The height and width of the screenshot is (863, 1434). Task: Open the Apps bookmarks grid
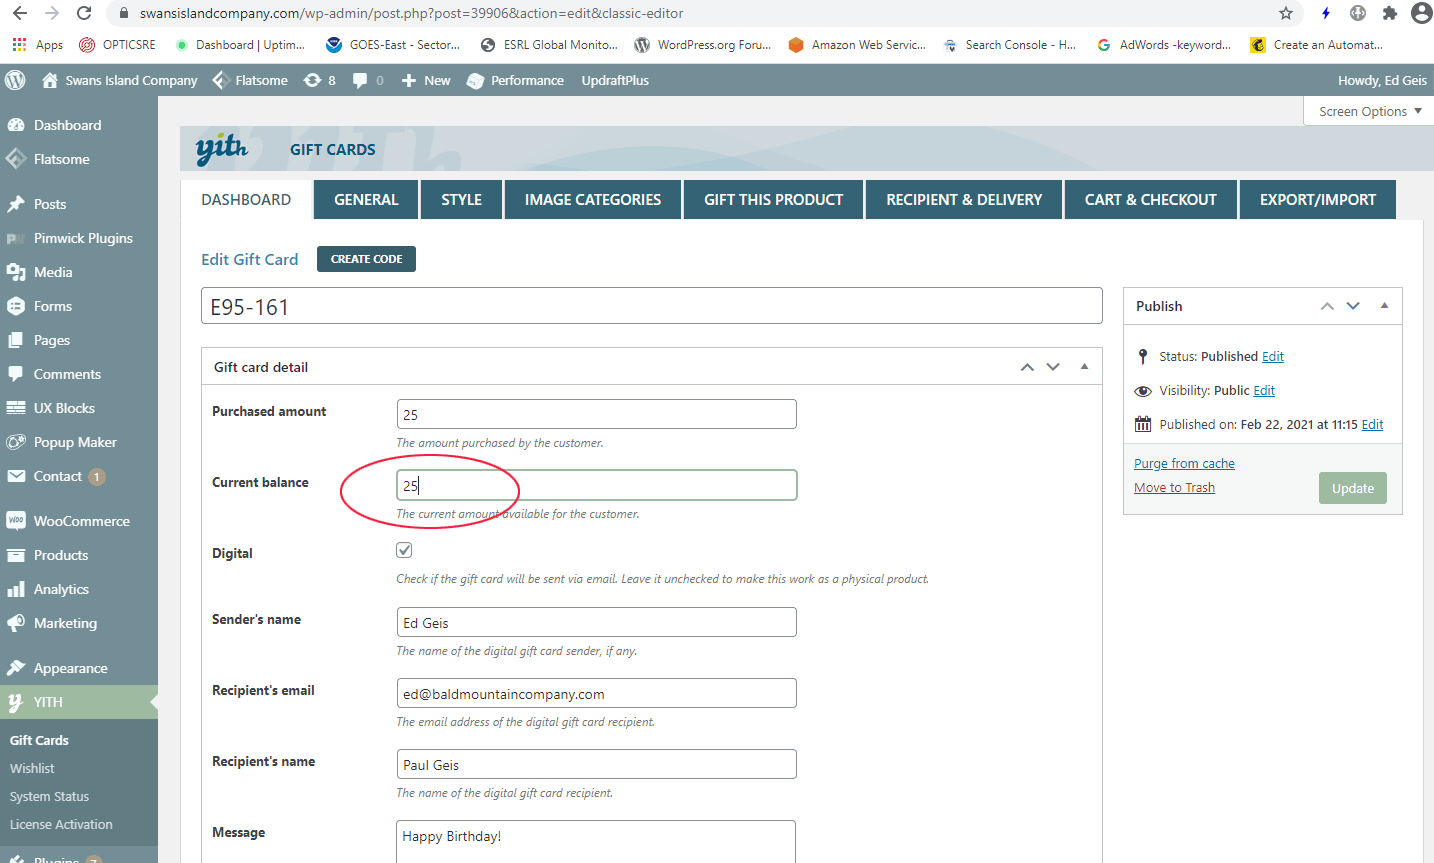(37, 45)
